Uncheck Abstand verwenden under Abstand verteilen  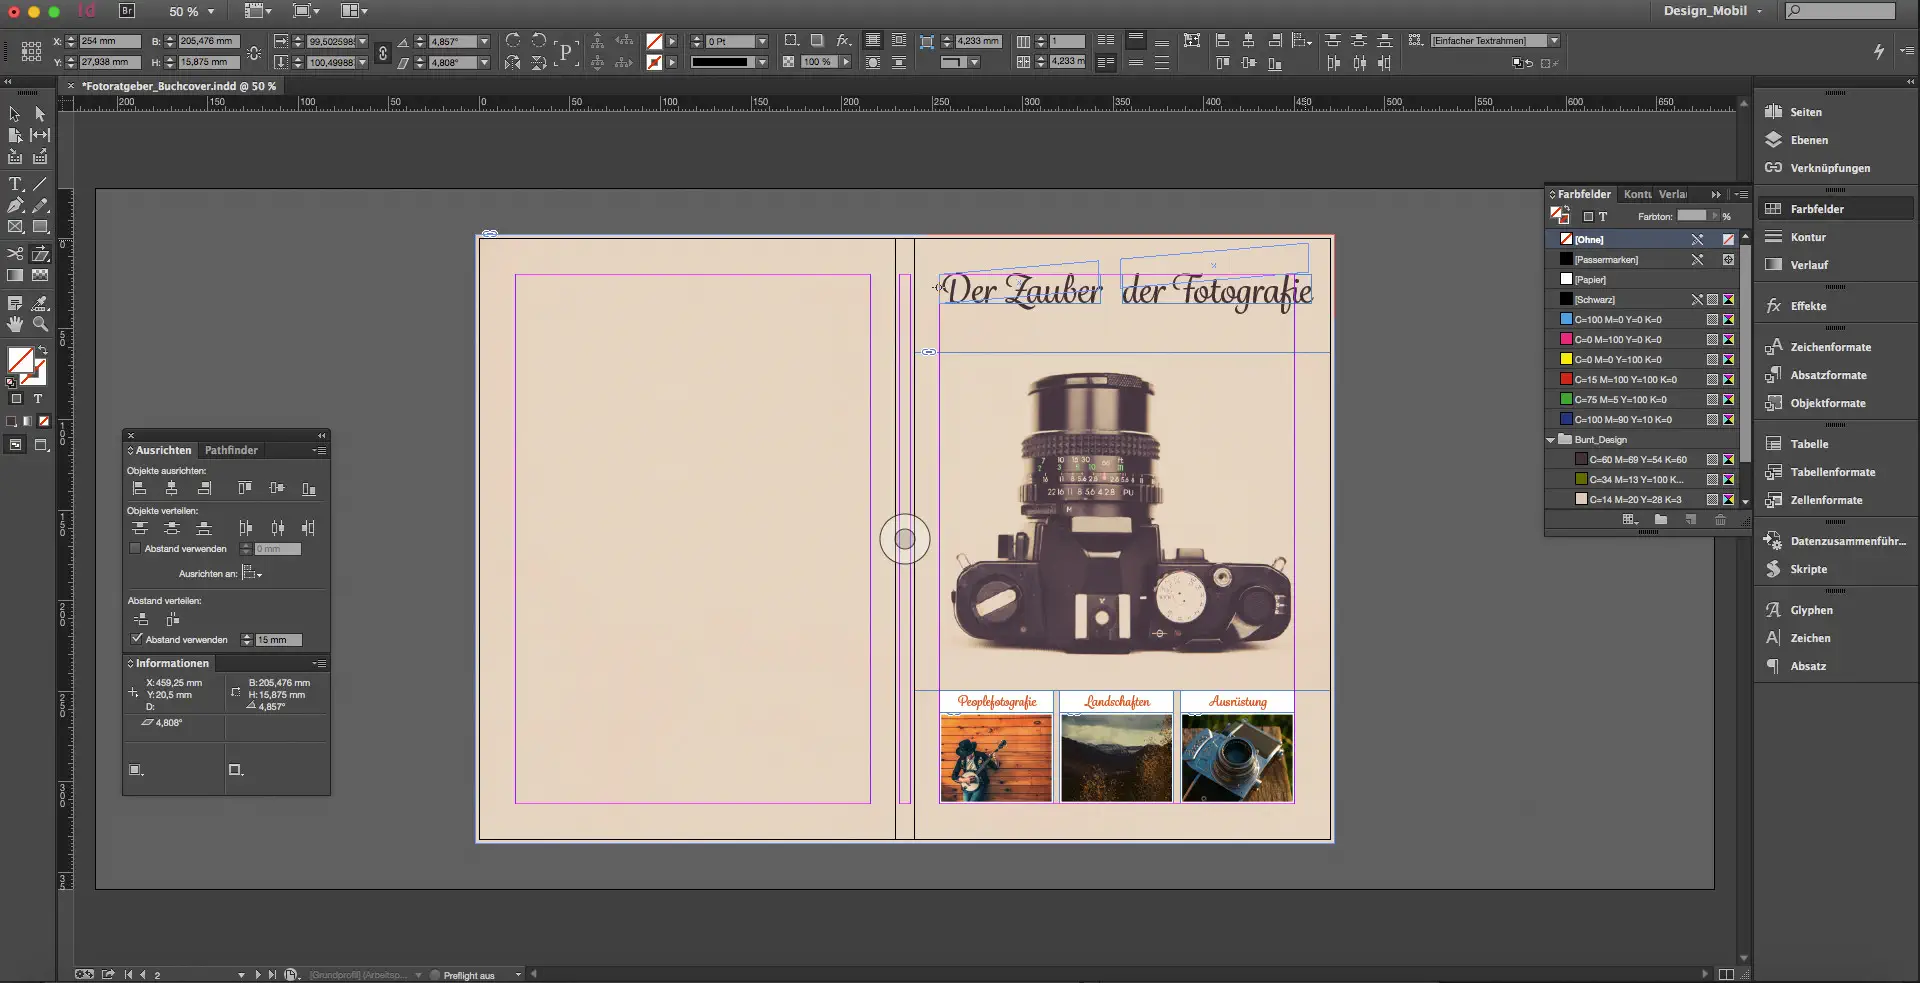point(138,640)
